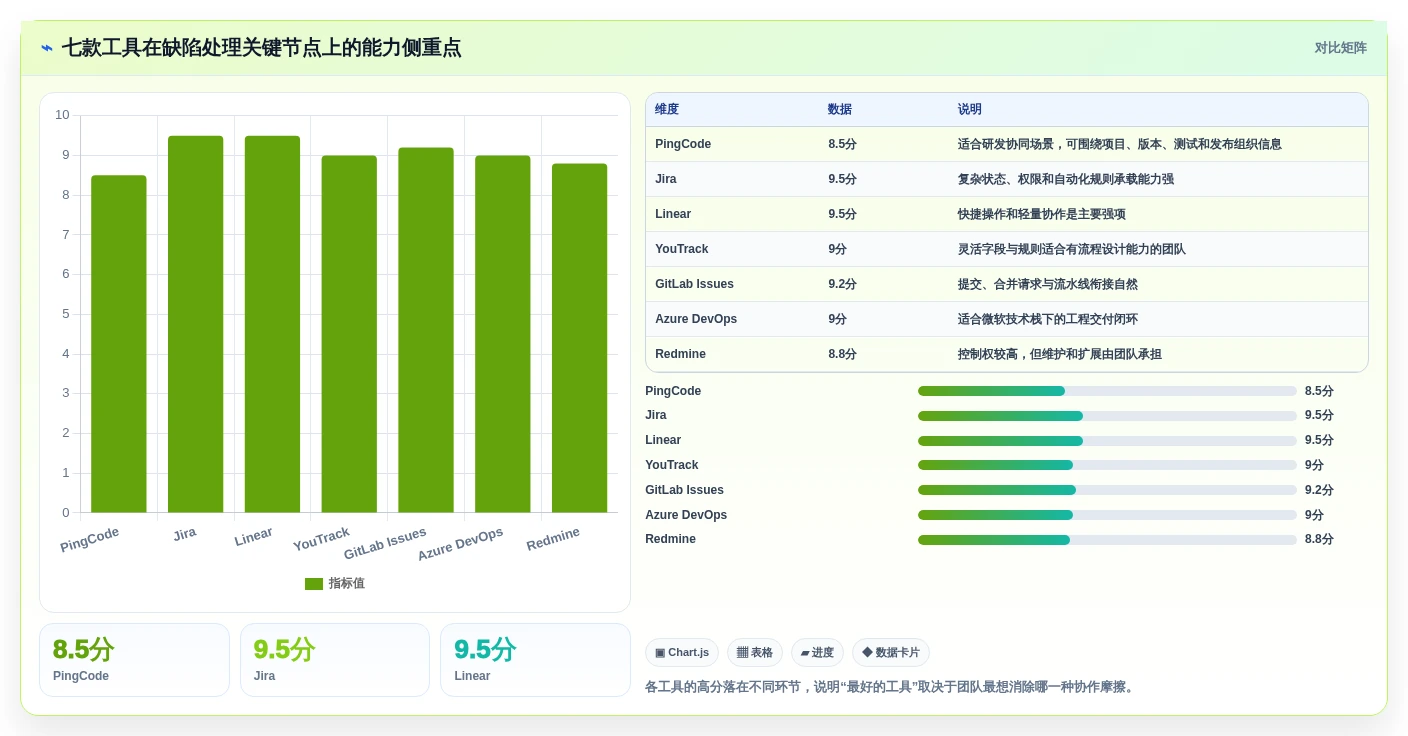
Task: Click the 9.2分 table cell
Action: (842, 284)
